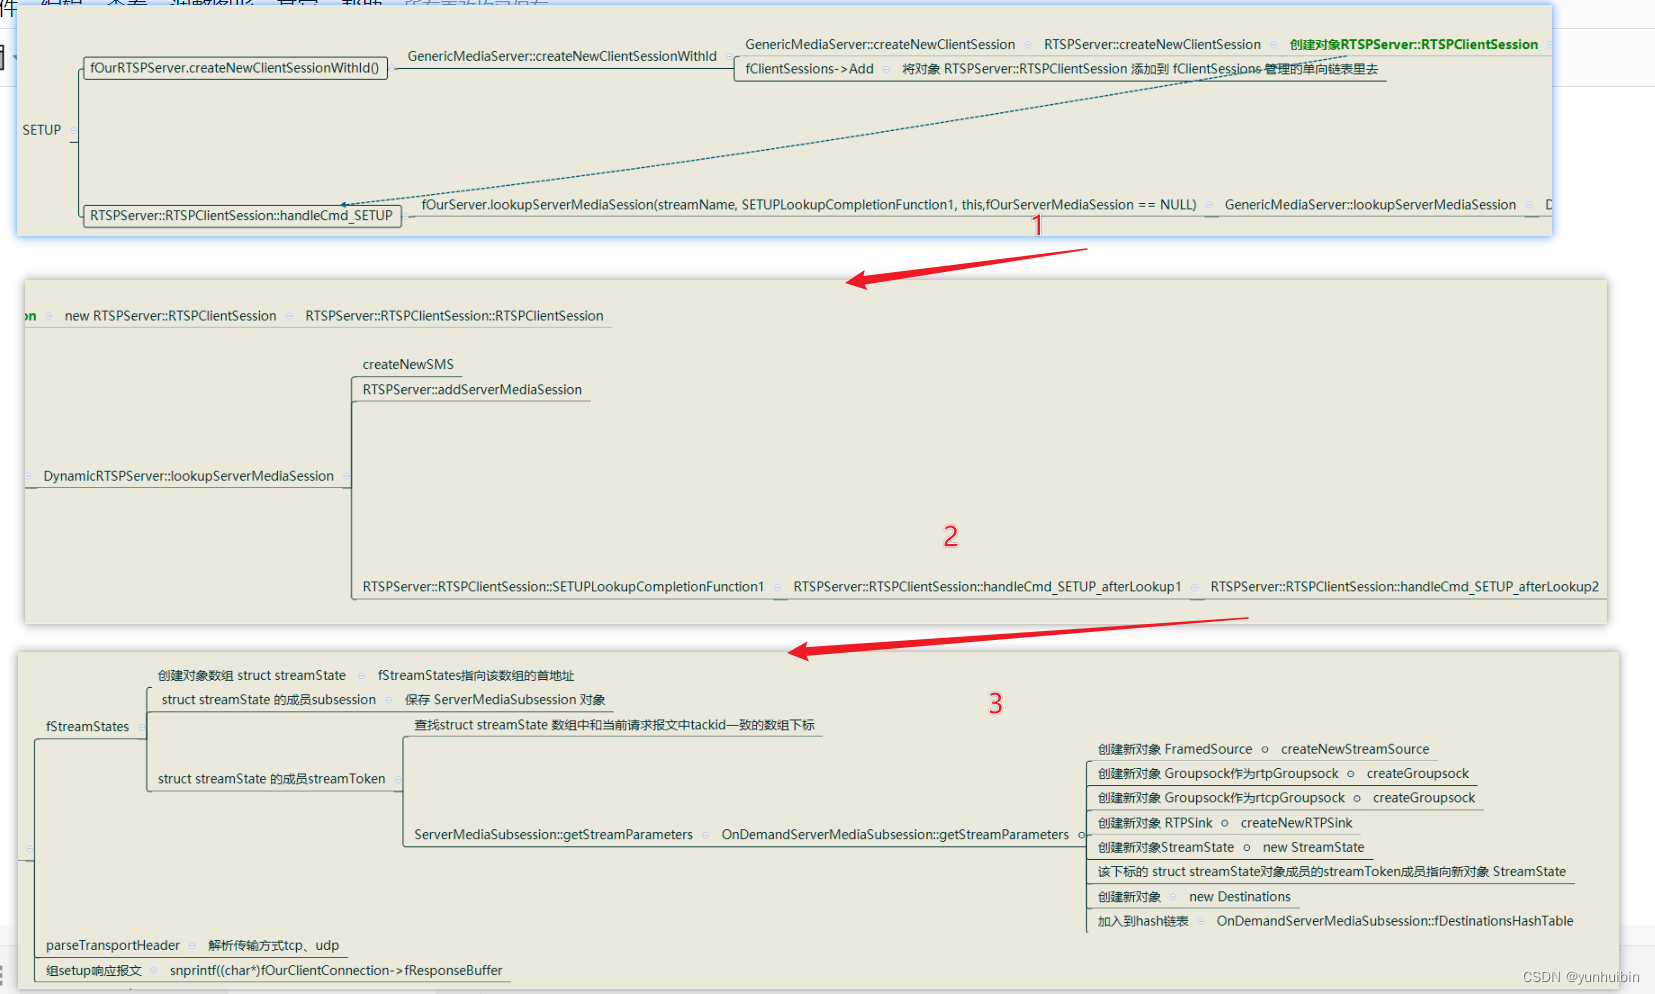Click the CSDN @yunhuibin watermark link

(x=1581, y=976)
